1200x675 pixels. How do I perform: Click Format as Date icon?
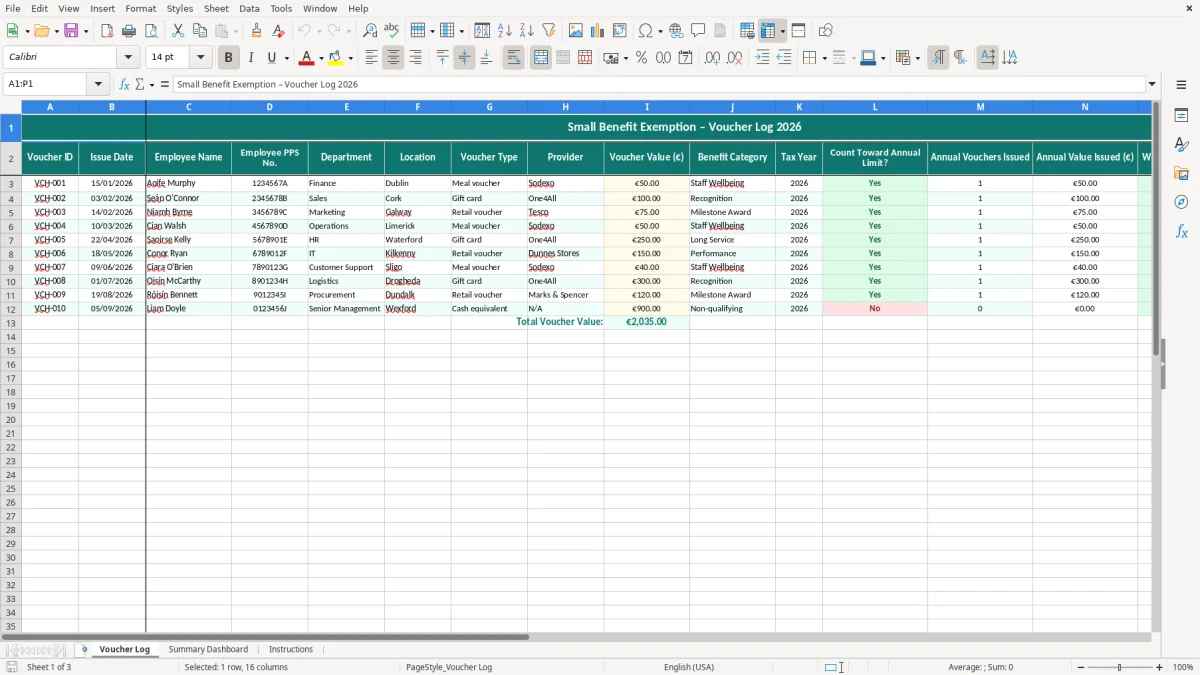(x=685, y=58)
